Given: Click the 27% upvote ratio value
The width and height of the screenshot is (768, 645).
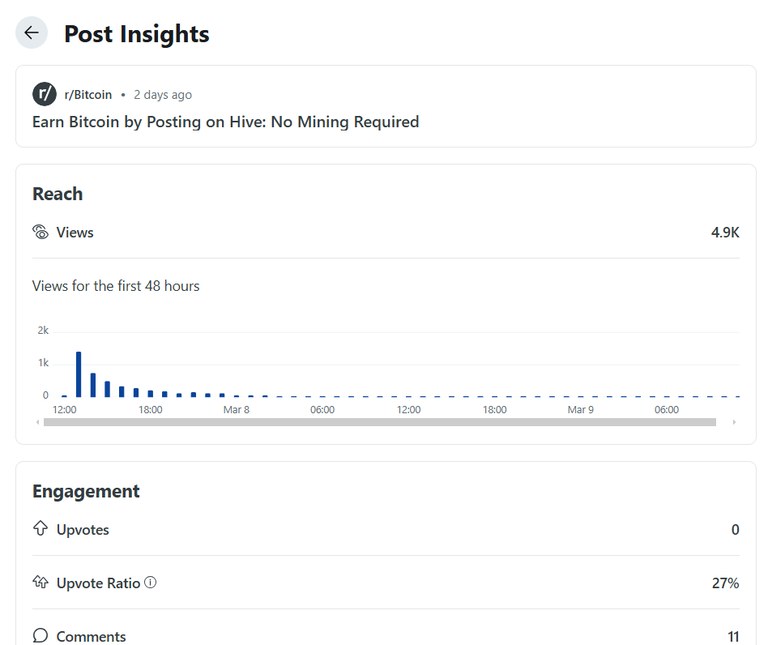Looking at the screenshot, I should 725,583.
